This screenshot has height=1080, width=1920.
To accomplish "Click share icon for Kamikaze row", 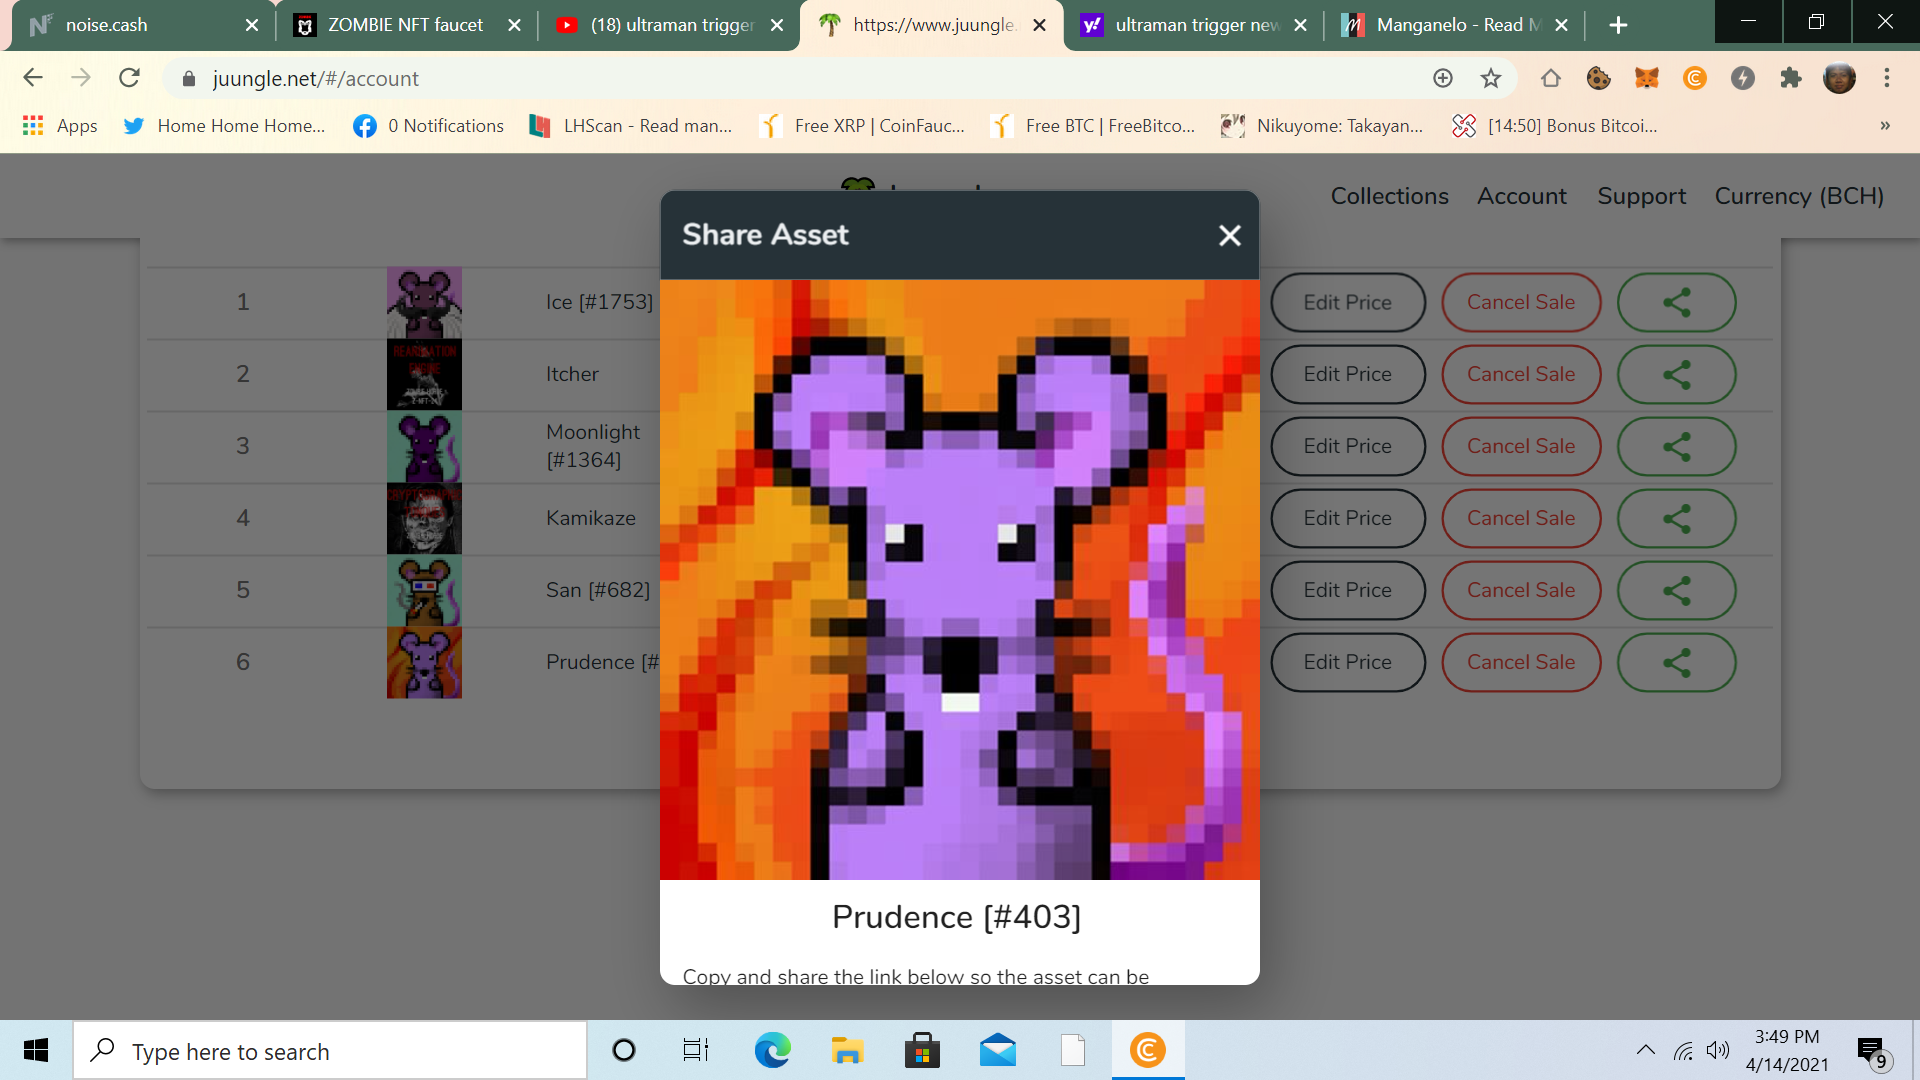I will coord(1677,518).
